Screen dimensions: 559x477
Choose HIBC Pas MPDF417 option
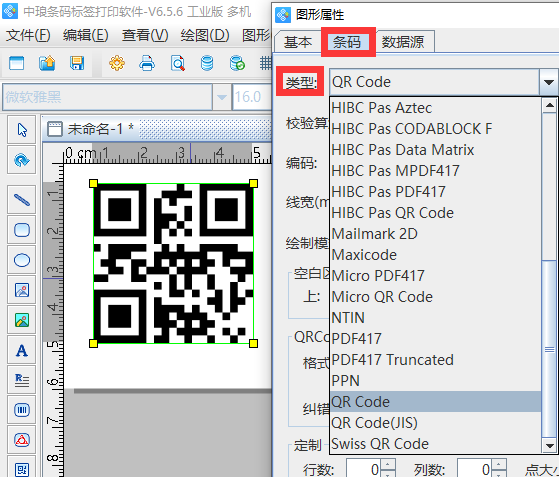point(435,171)
